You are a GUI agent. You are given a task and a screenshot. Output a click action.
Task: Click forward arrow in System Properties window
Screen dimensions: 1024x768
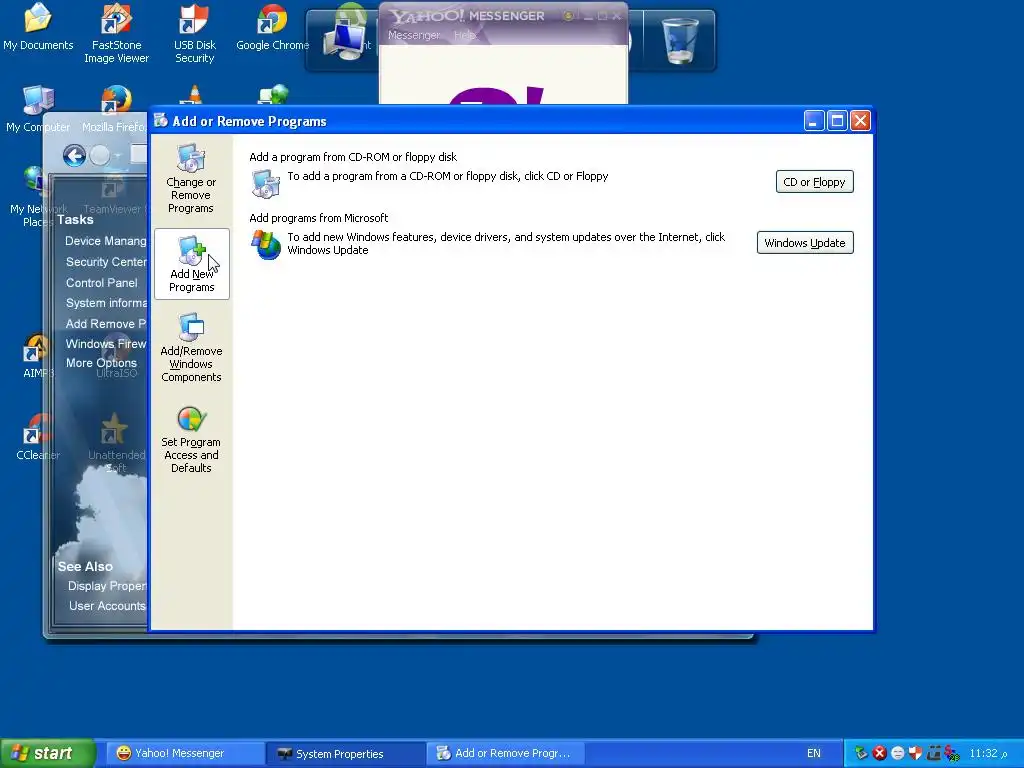[x=100, y=155]
